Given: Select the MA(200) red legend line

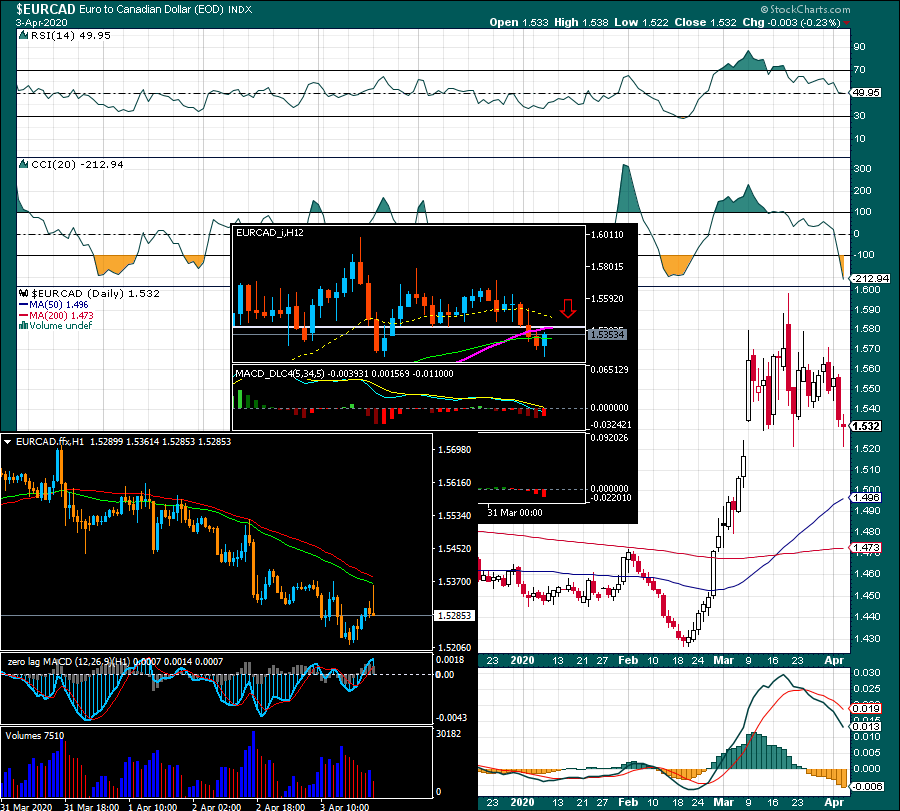Looking at the screenshot, I should point(24,316).
